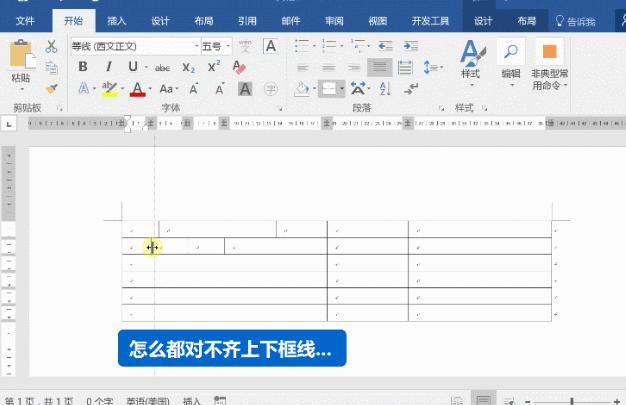Apply red font color
The image size is (626, 405).
coord(137,89)
